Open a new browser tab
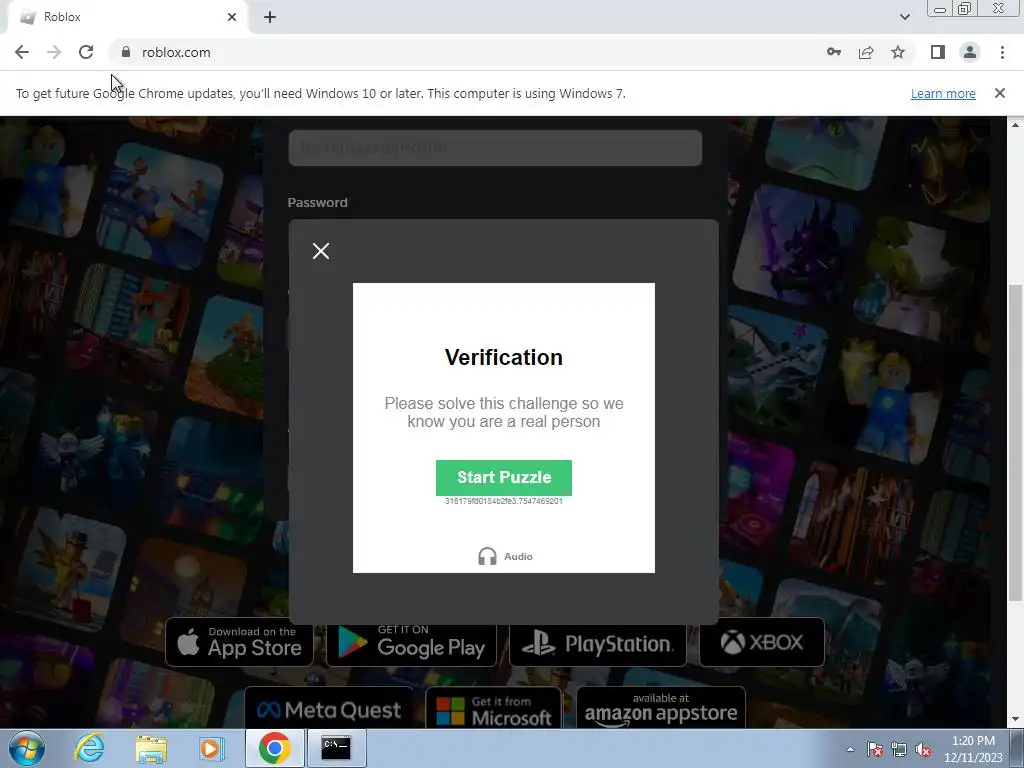Image resolution: width=1024 pixels, height=768 pixels. (x=270, y=17)
